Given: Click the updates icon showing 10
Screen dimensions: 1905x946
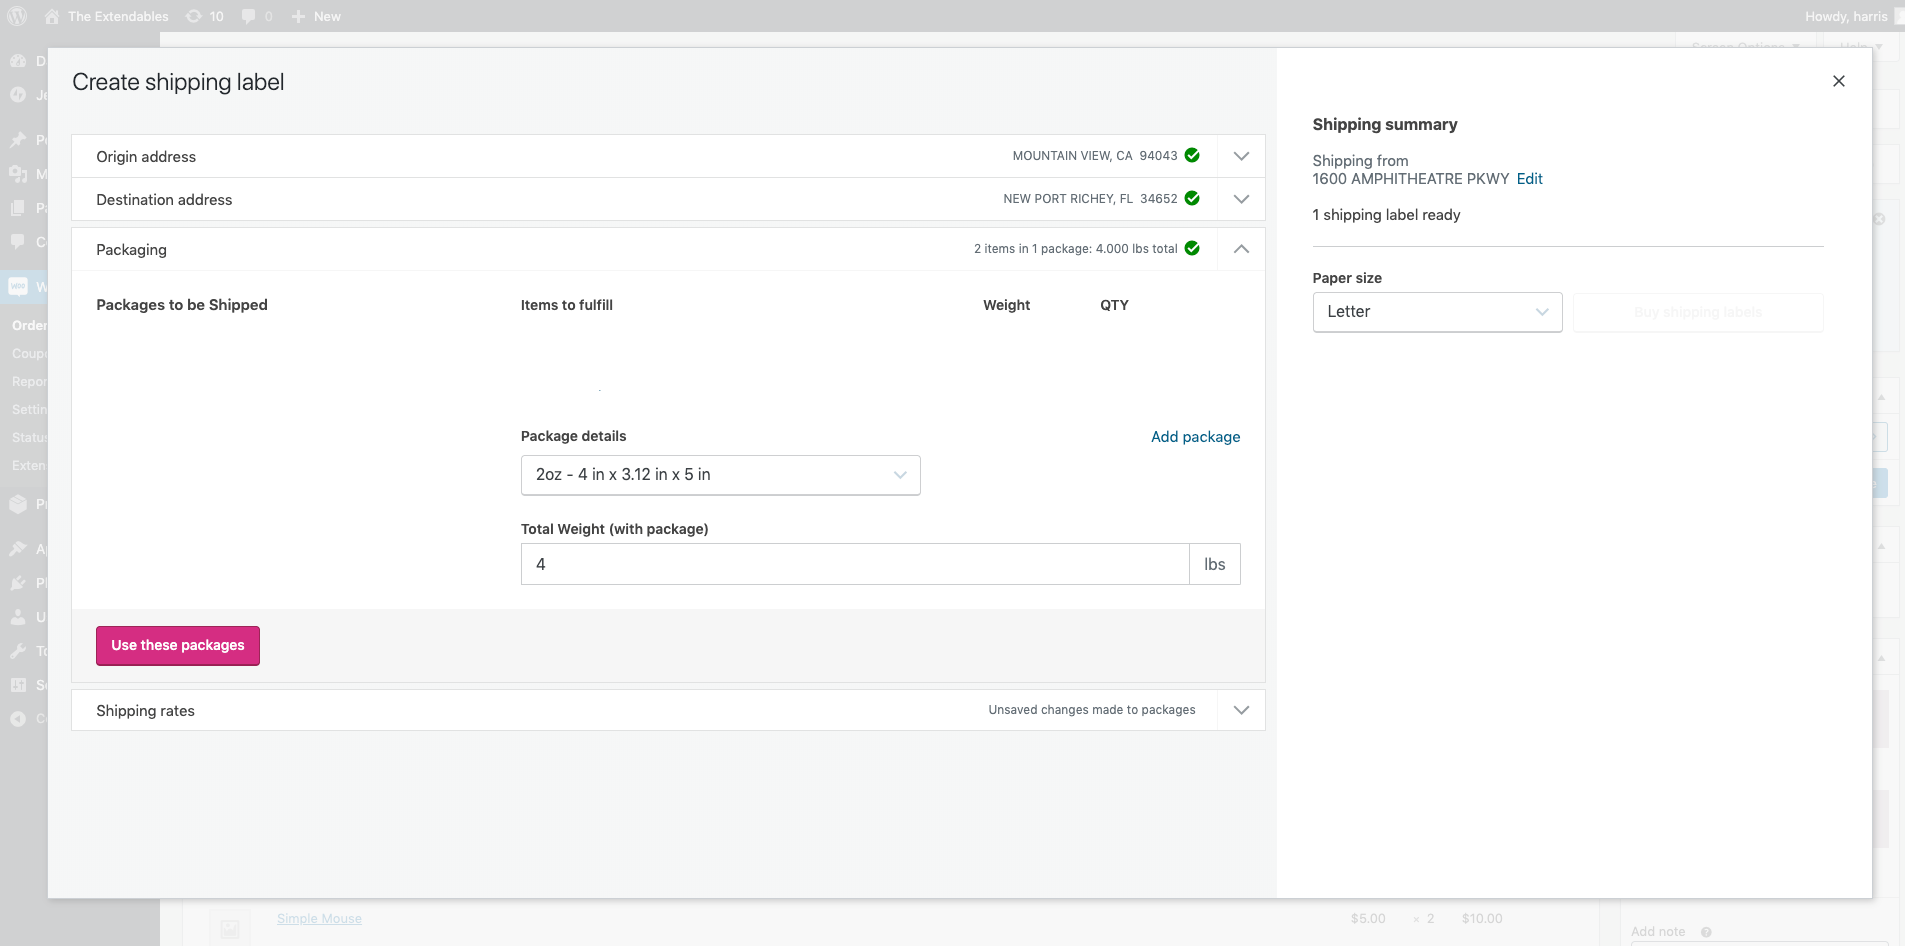Looking at the screenshot, I should pyautogui.click(x=194, y=16).
